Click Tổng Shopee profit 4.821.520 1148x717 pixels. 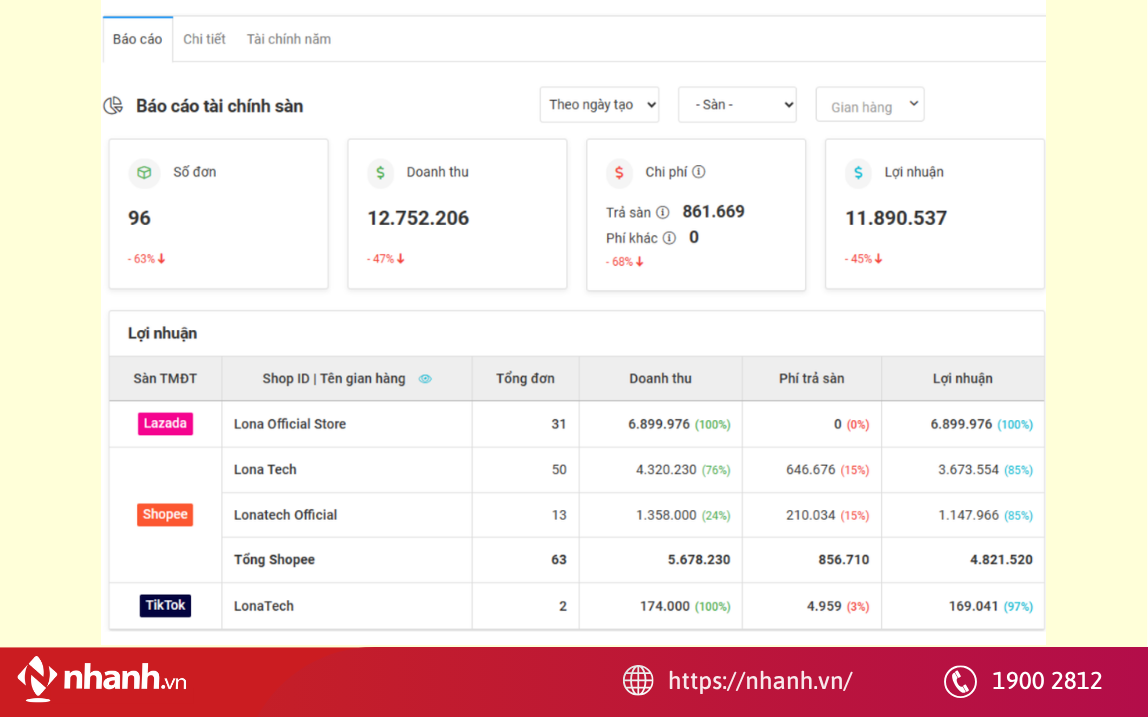[1002, 560]
